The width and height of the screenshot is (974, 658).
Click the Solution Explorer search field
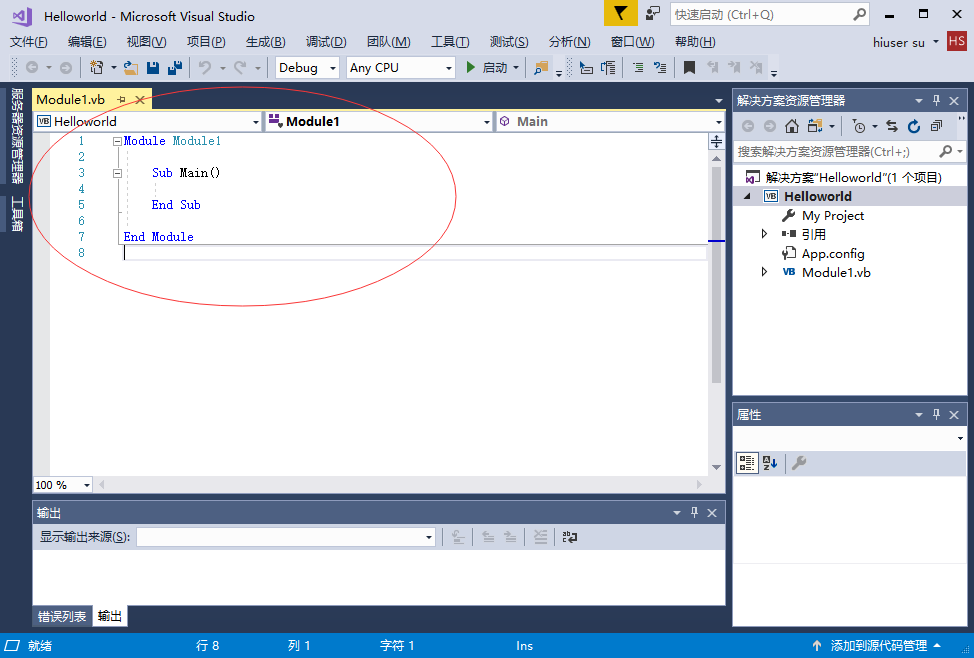click(850, 151)
